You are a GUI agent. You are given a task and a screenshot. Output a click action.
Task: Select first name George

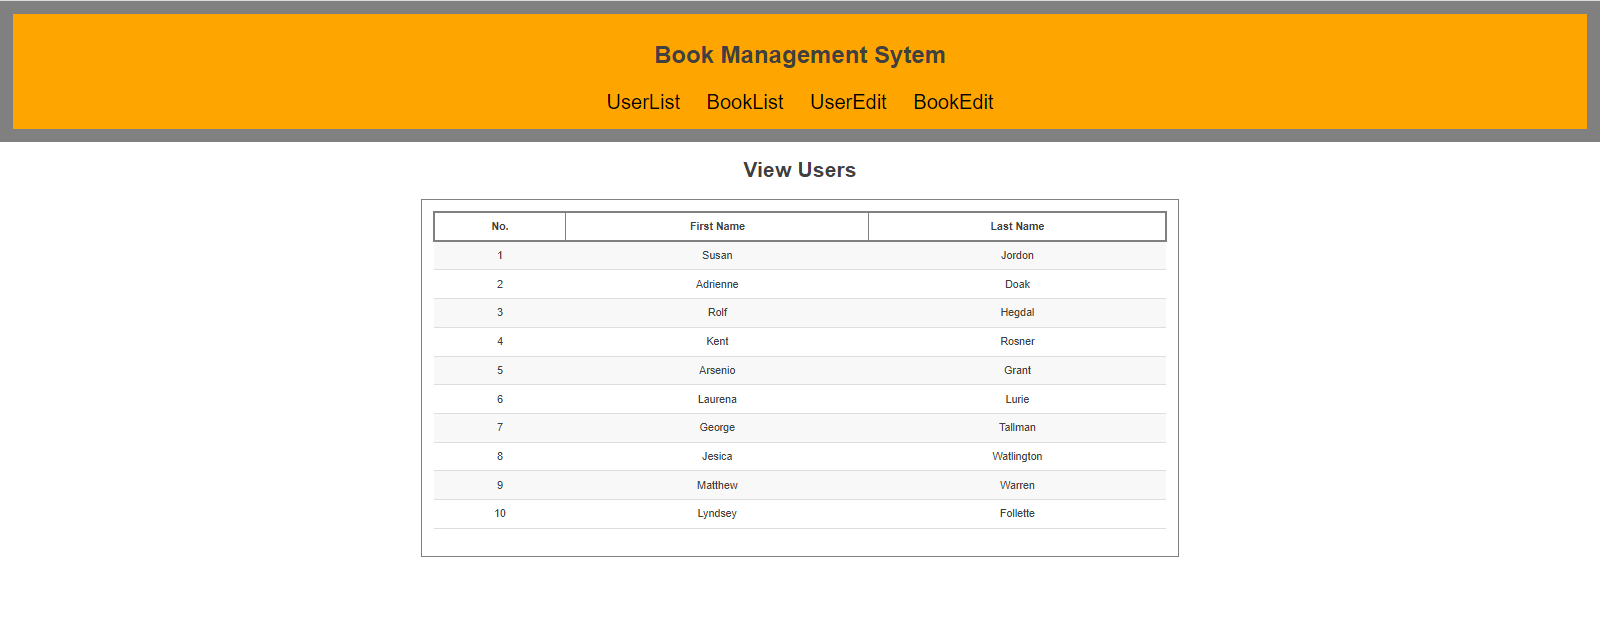[x=717, y=427]
